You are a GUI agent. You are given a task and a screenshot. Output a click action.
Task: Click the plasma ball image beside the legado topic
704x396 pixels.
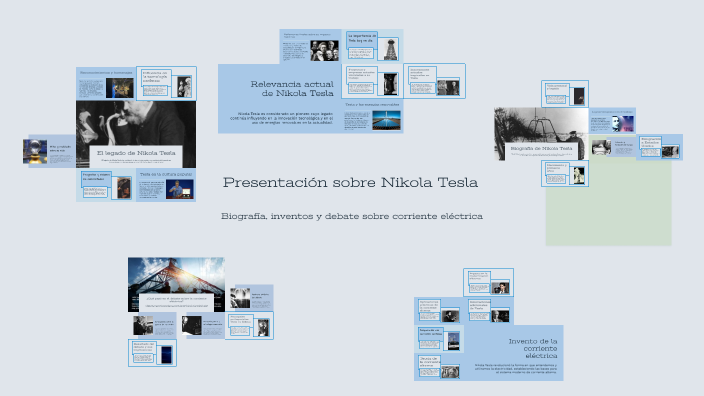point(35,151)
